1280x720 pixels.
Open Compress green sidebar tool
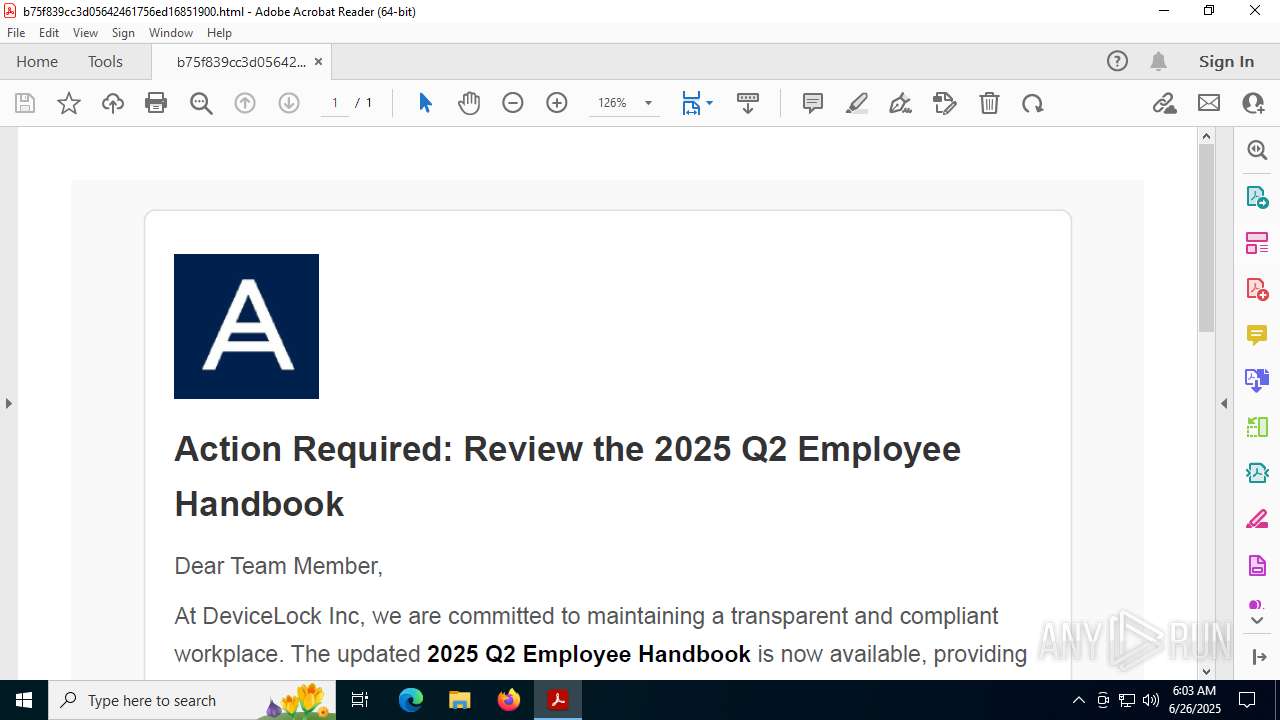pyautogui.click(x=1257, y=427)
